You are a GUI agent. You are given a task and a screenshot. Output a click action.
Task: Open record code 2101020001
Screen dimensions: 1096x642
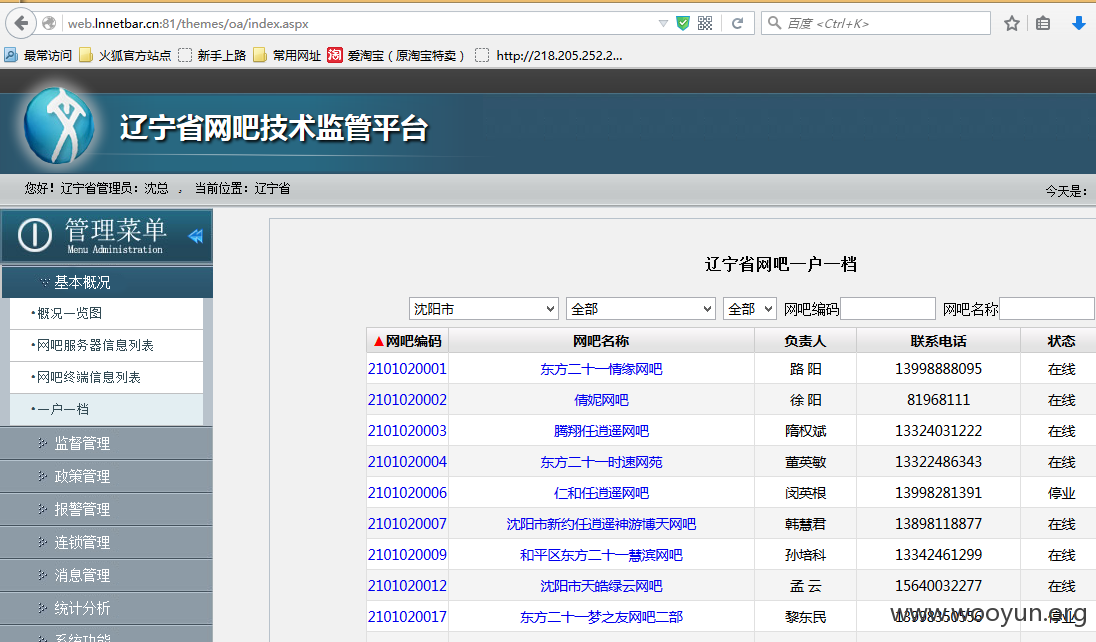point(408,369)
